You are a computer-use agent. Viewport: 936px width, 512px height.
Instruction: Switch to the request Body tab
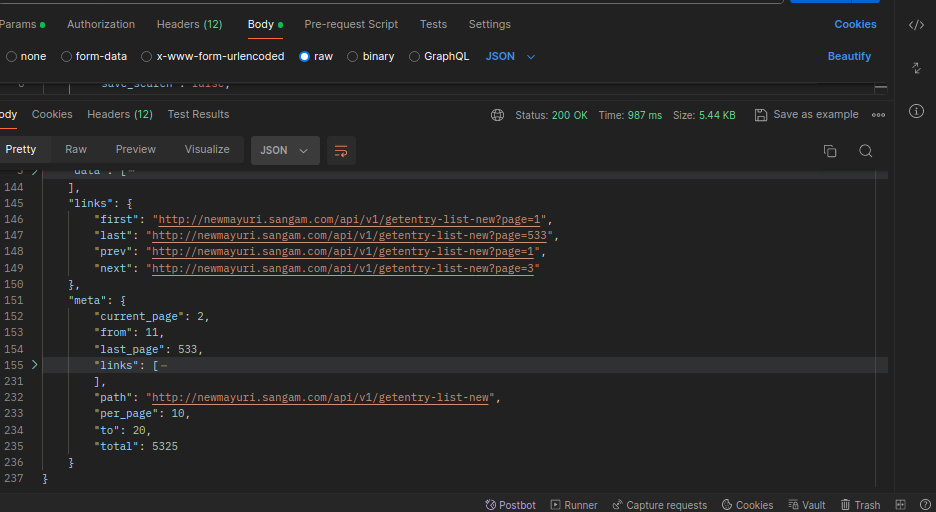point(265,24)
